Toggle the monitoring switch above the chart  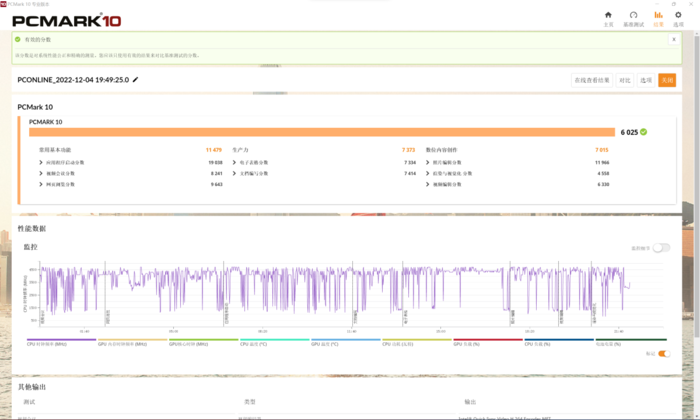[661, 248]
